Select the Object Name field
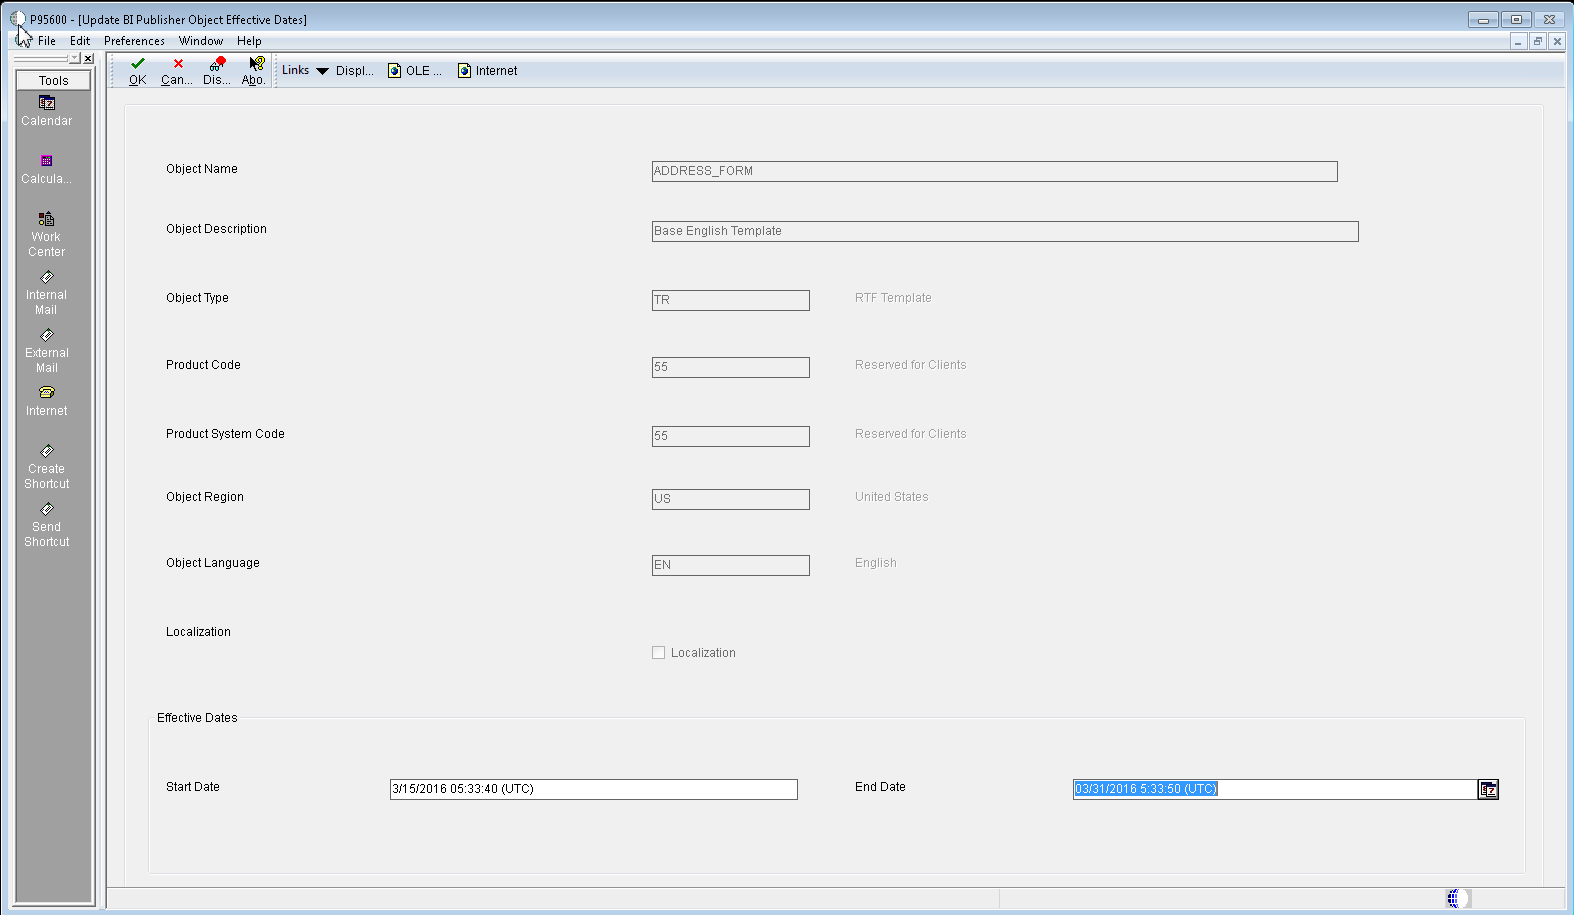The height and width of the screenshot is (915, 1574). 995,172
